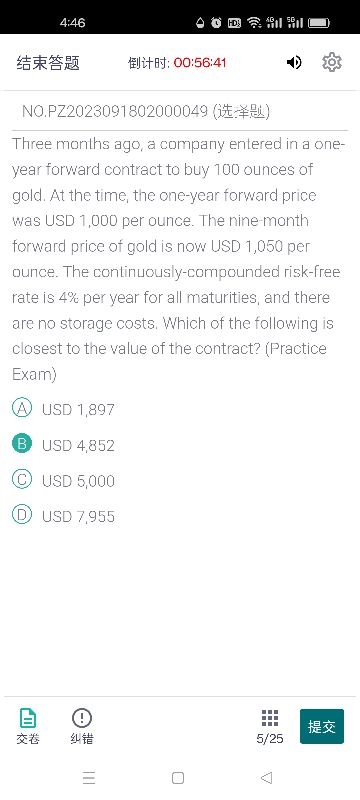Viewport: 360px width, 800px height.
Task: Select option C USD 5,000
Action: coord(63,481)
